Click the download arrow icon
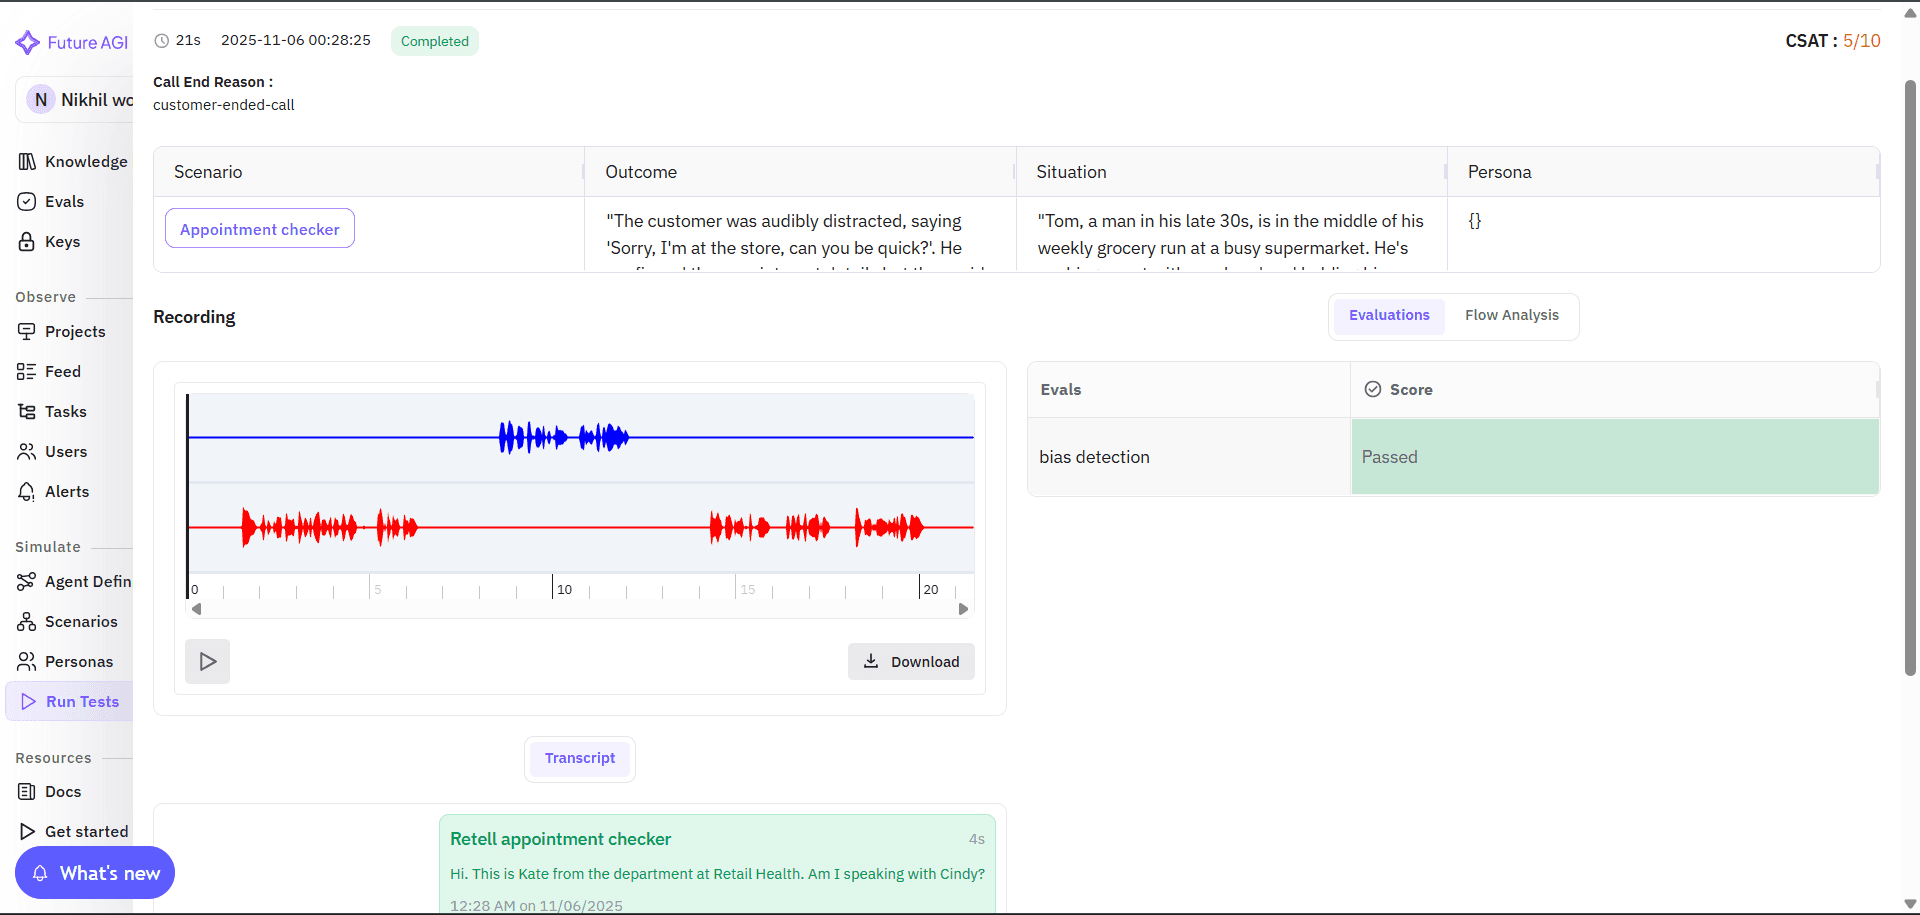The image size is (1920, 915). tap(871, 661)
